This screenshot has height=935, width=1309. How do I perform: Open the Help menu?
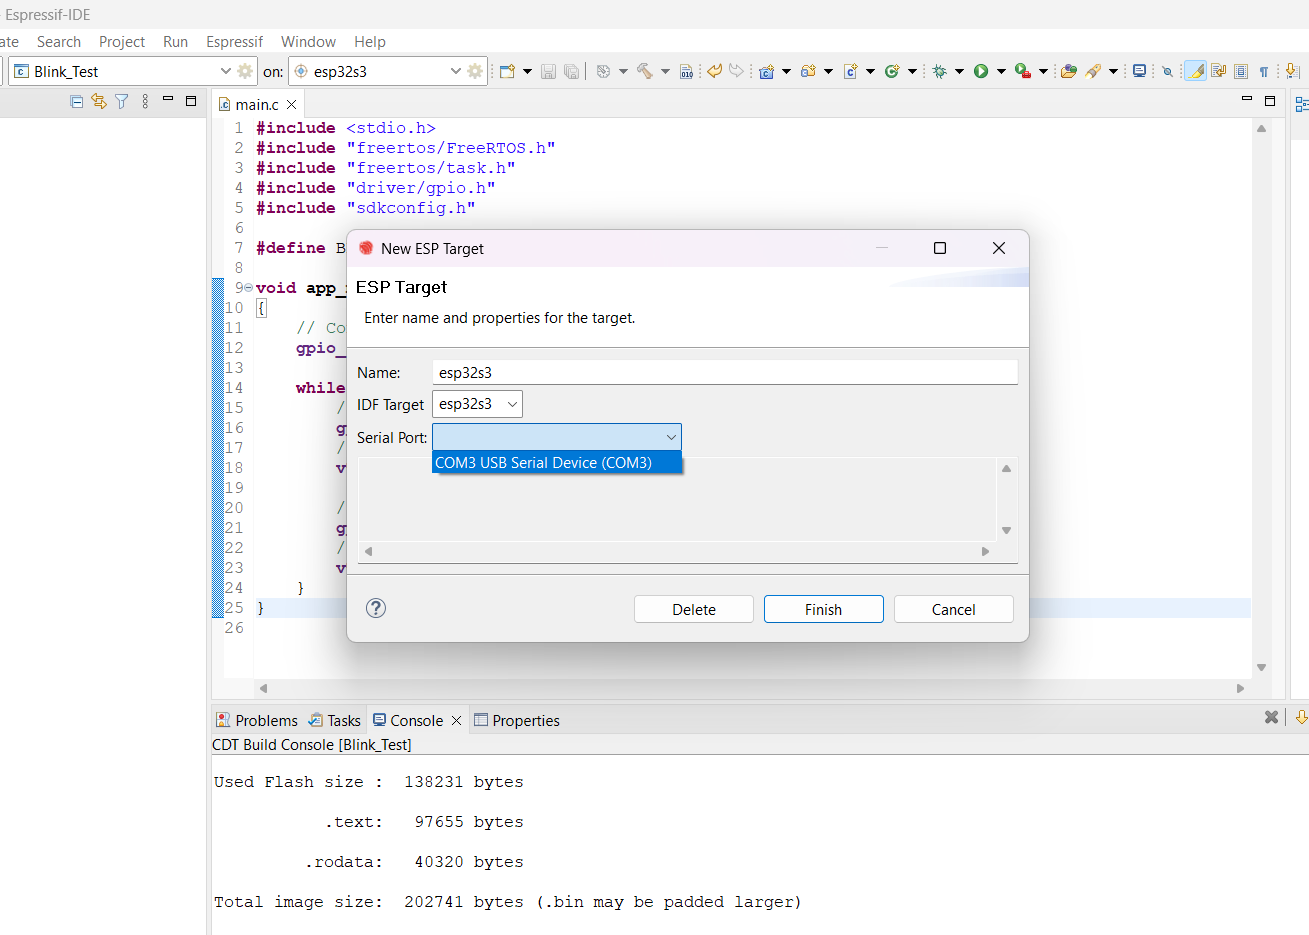[370, 41]
